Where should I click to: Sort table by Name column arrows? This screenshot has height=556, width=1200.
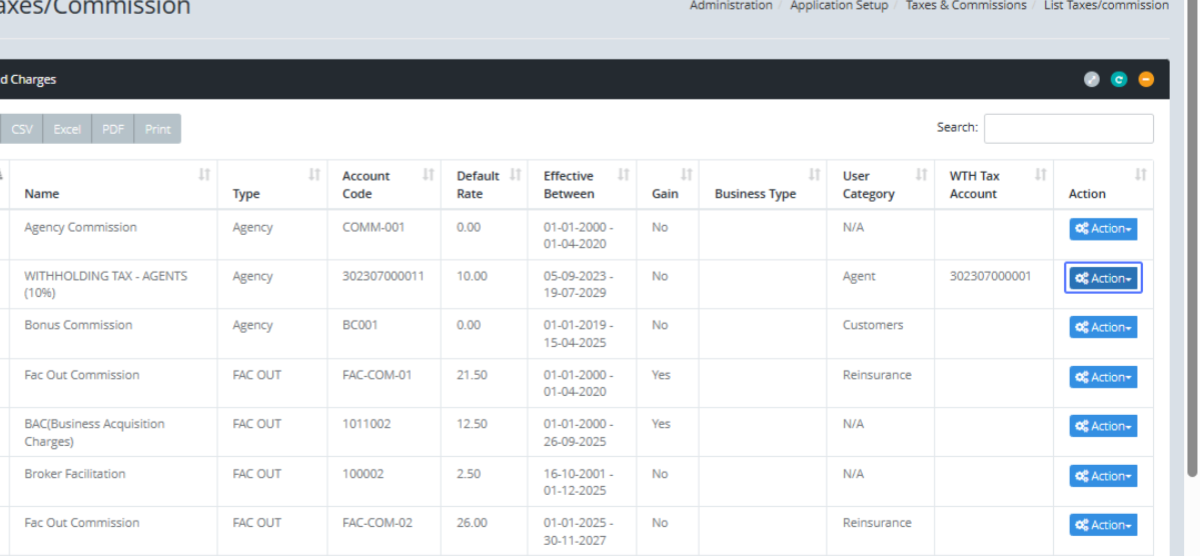click(204, 175)
